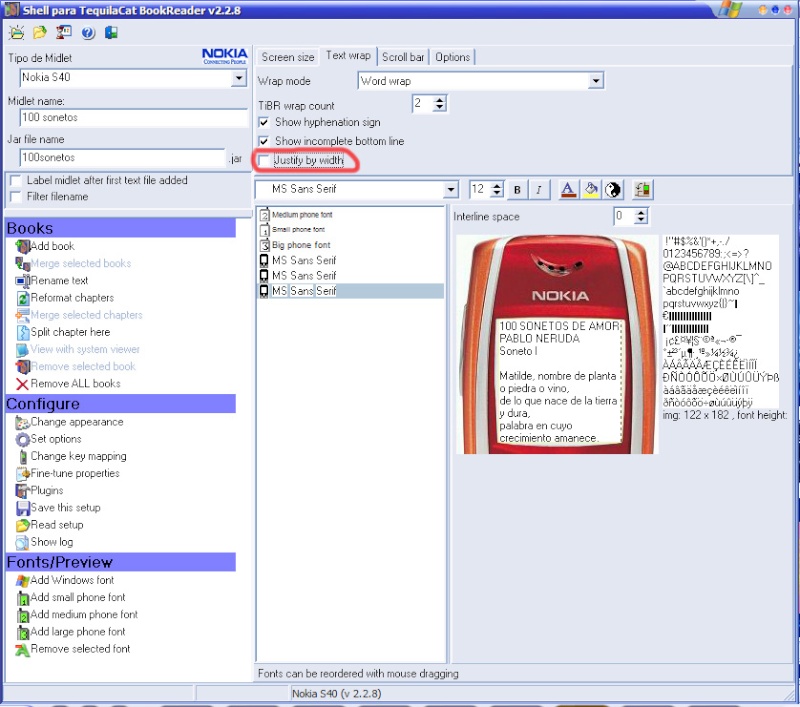Screen dimensions: 800x707
Task: Click the Set options gear icon
Action: click(22, 439)
